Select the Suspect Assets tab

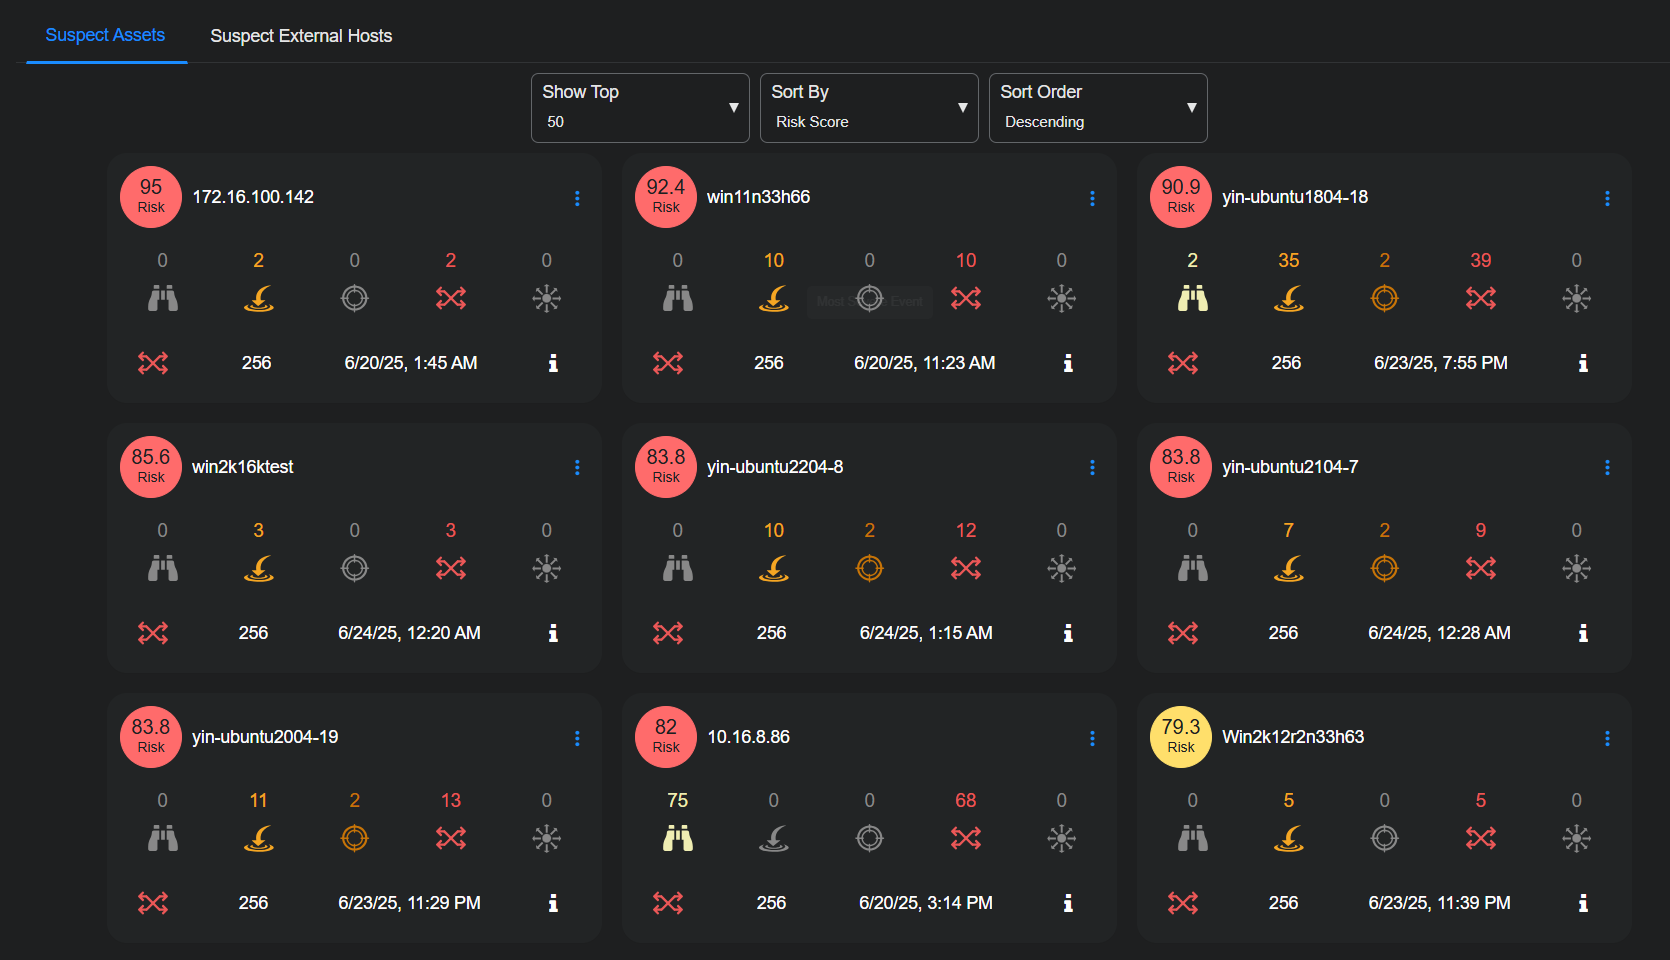coord(105,35)
